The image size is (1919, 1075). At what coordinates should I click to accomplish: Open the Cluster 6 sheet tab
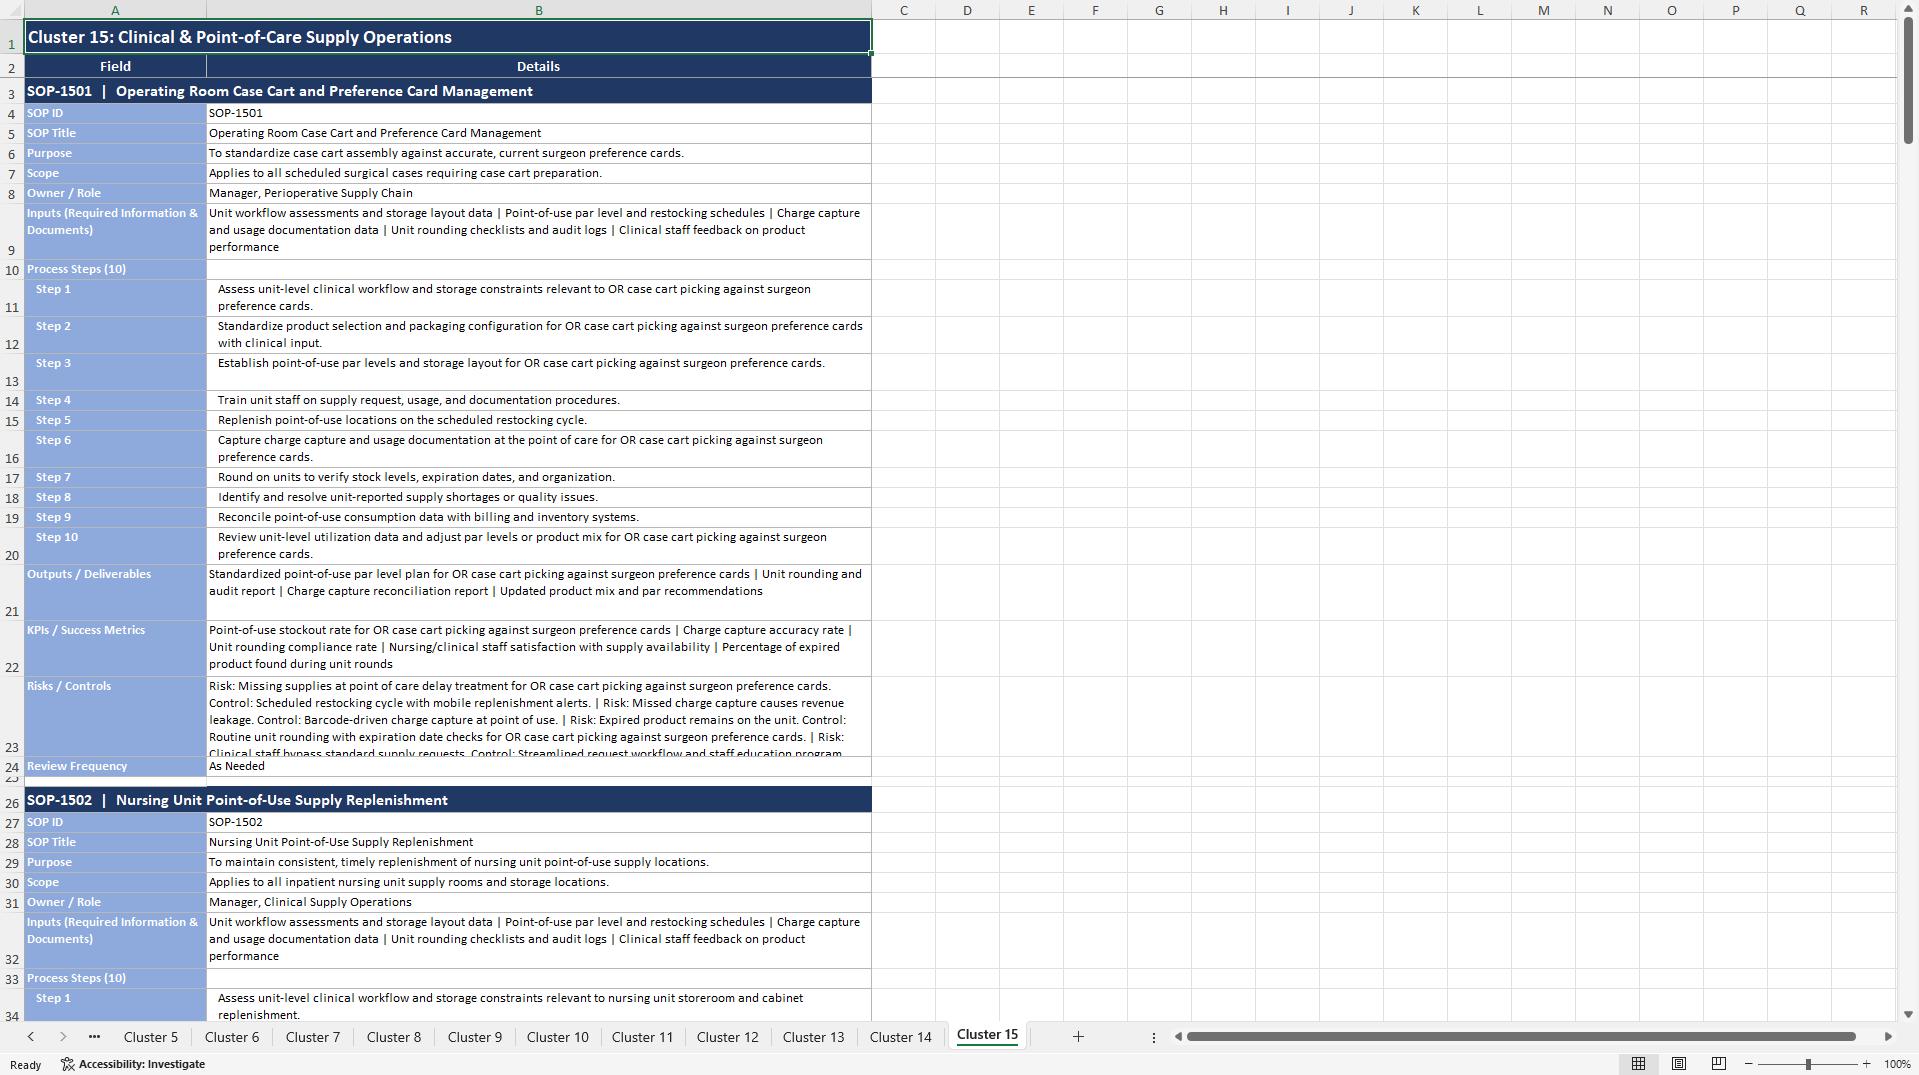coord(232,1037)
